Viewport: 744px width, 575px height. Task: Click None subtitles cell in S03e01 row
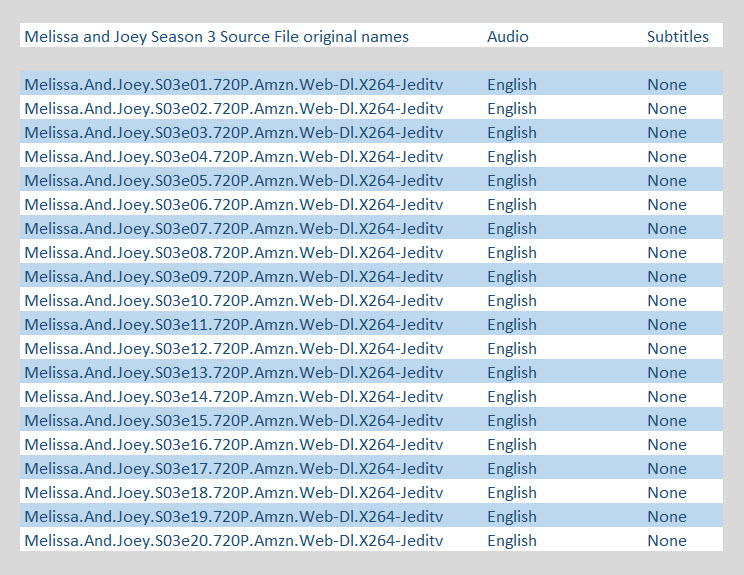pos(667,85)
